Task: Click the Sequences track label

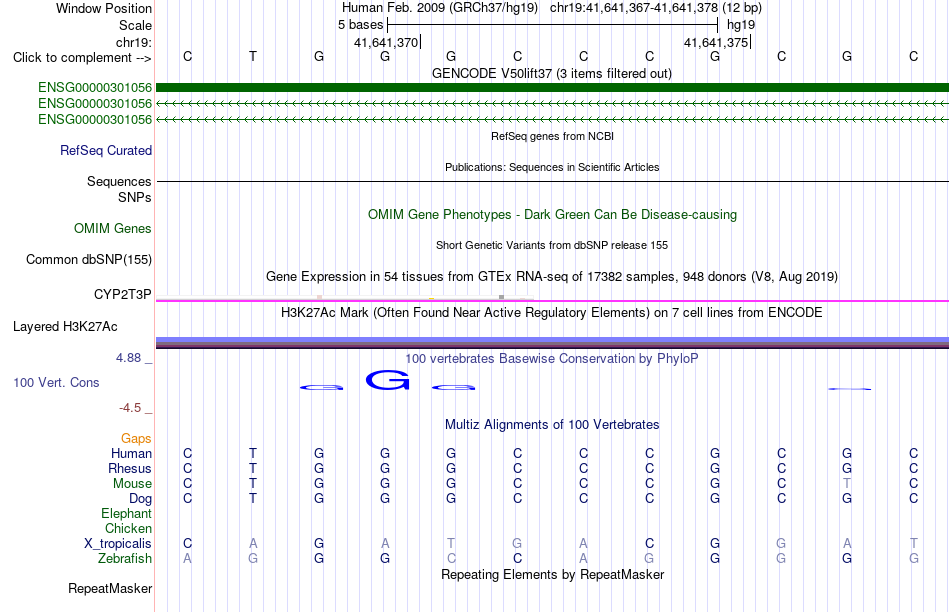Action: point(119,181)
